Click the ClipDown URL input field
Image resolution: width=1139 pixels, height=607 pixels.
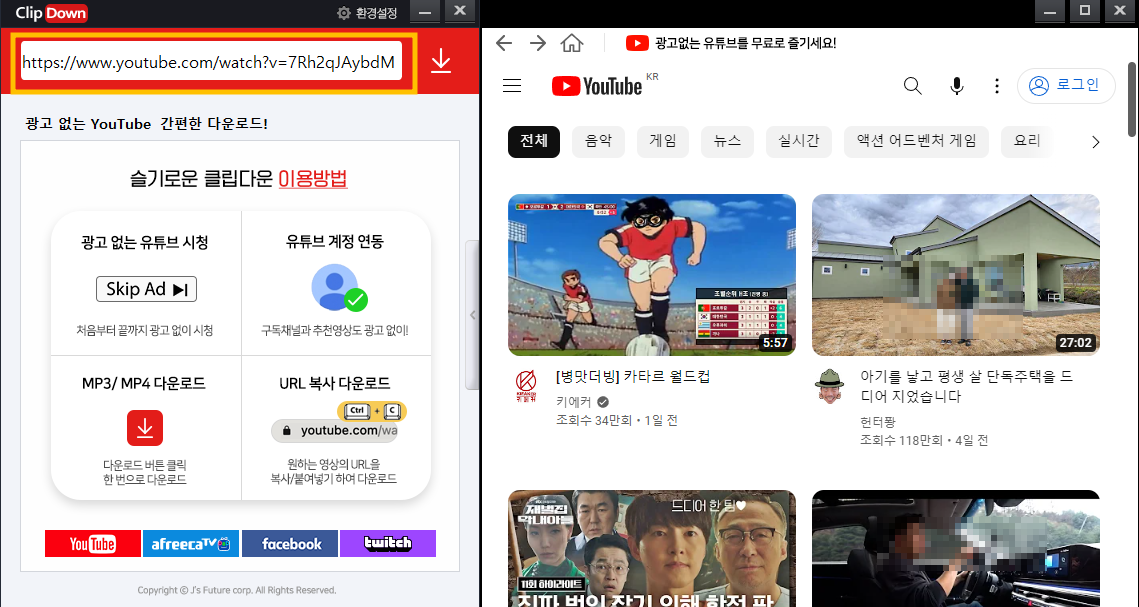211,62
